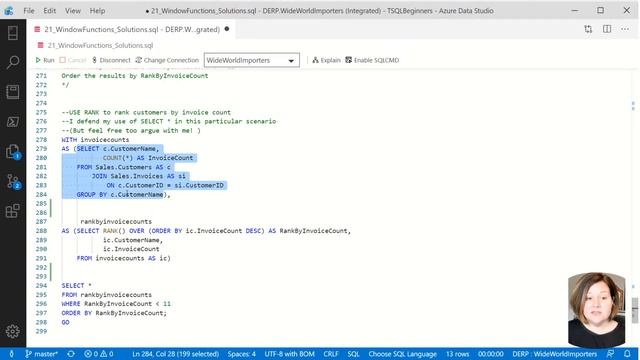Click ORDER BY RankByInvoiceCount line 297
The width and height of the screenshot is (640, 360).
tap(114, 313)
